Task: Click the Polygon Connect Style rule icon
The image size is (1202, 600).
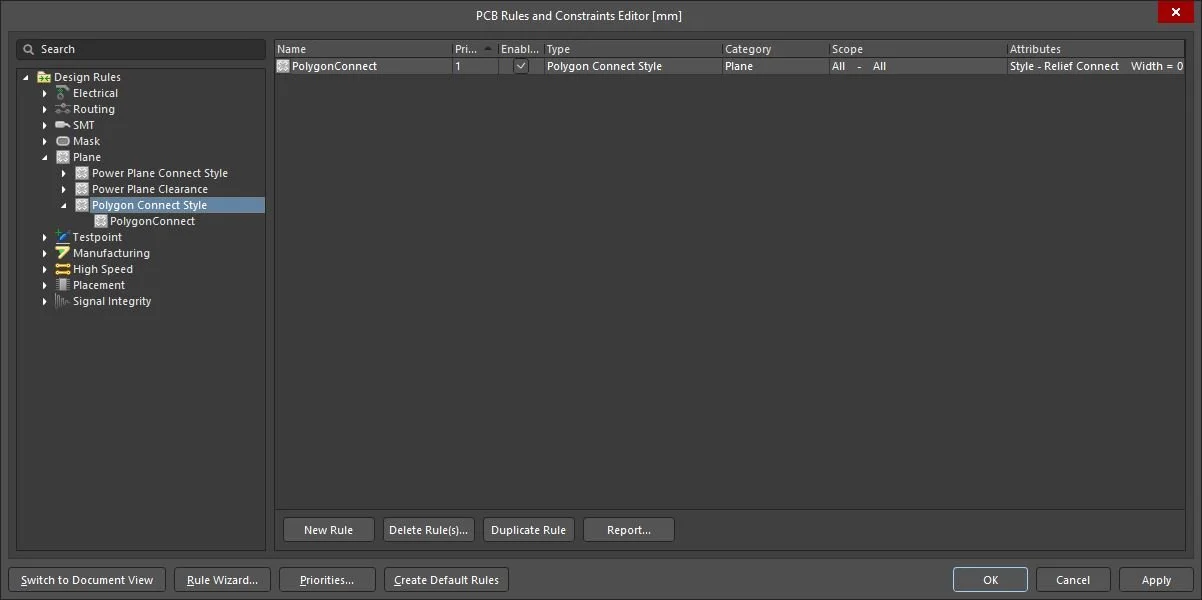Action: point(82,205)
